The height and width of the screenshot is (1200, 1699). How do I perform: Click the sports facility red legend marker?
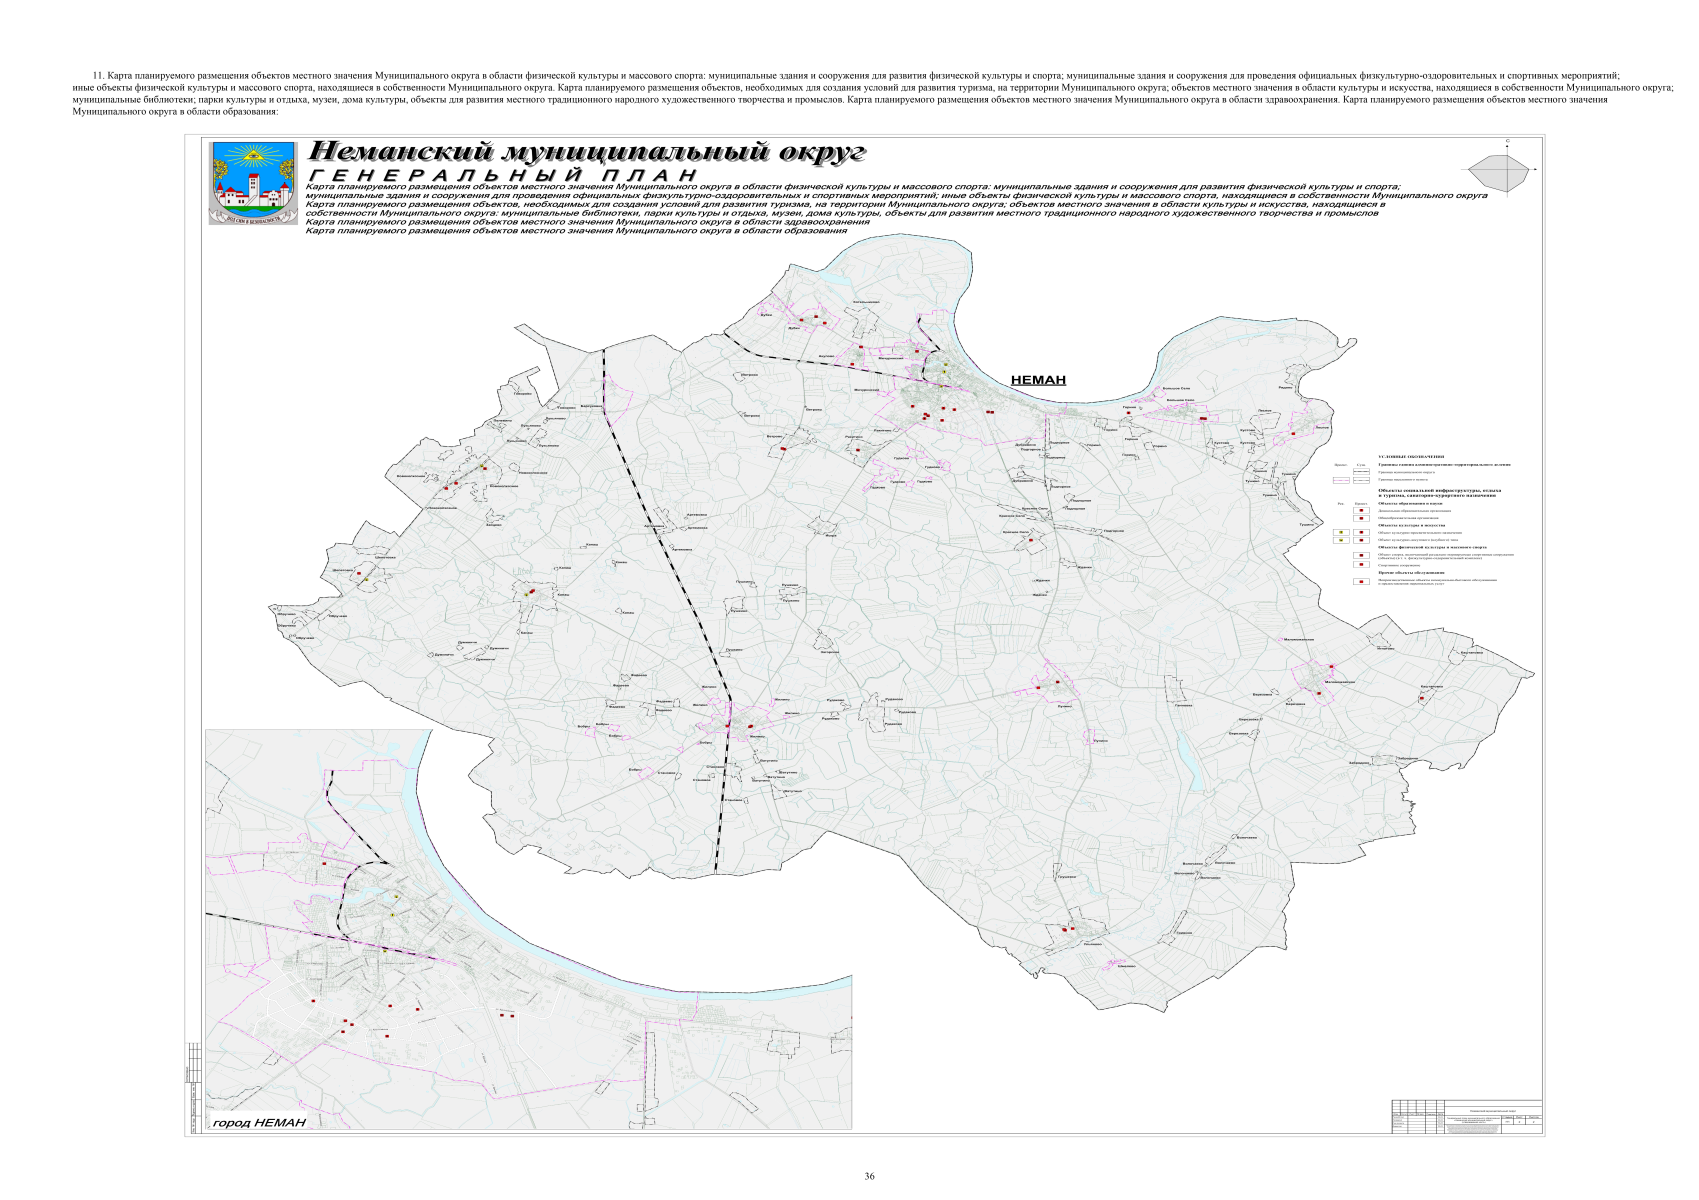click(x=1361, y=564)
